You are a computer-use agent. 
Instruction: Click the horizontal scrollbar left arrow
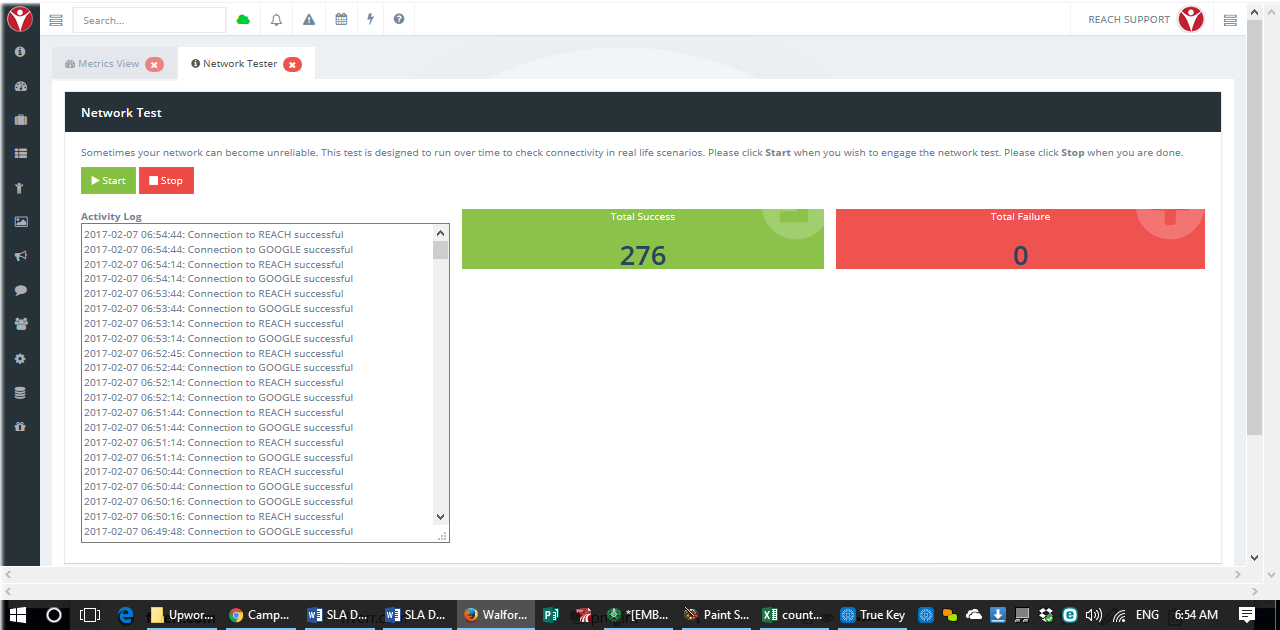point(9,575)
